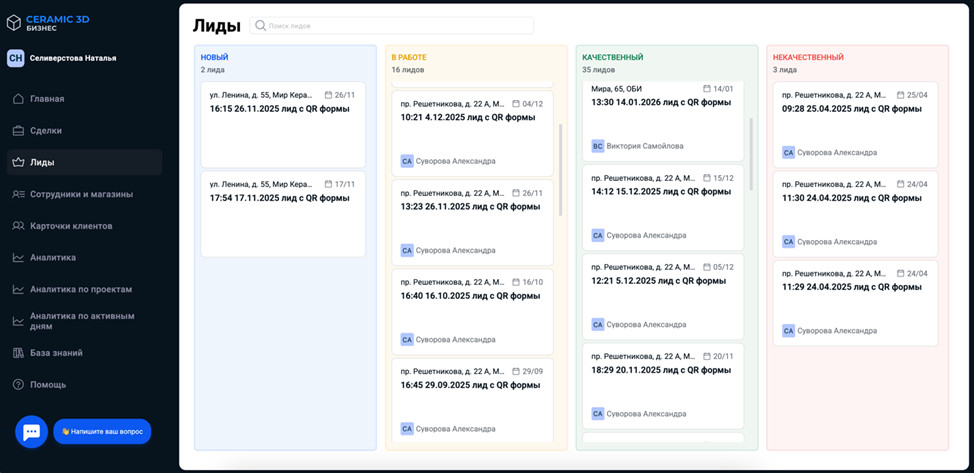
Task: Click ВС avatar of Виктория Самойлова
Action: (598, 146)
